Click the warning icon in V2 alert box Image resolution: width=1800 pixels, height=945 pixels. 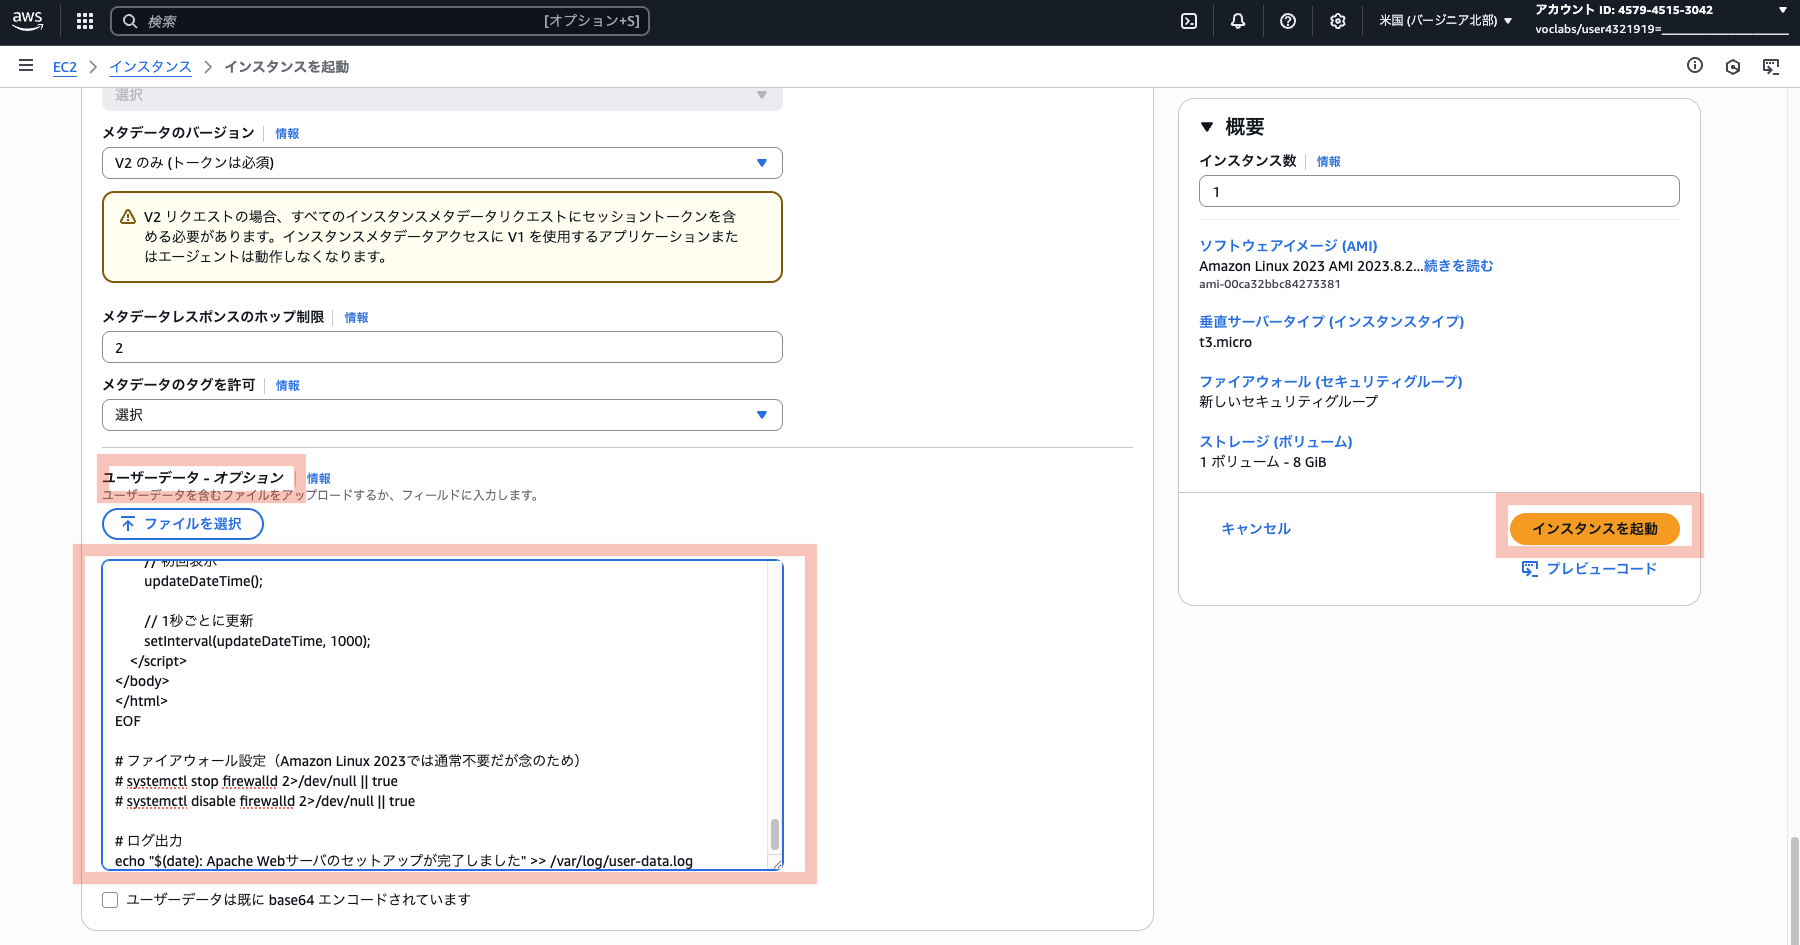(128, 217)
